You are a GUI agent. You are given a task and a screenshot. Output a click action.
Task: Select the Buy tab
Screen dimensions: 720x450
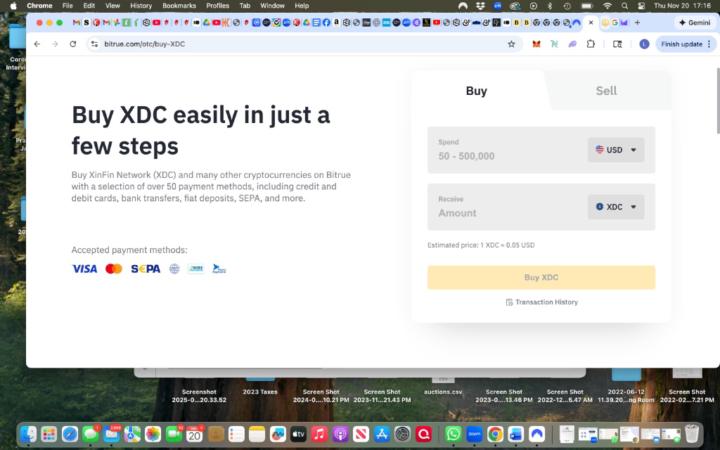pyautogui.click(x=476, y=90)
